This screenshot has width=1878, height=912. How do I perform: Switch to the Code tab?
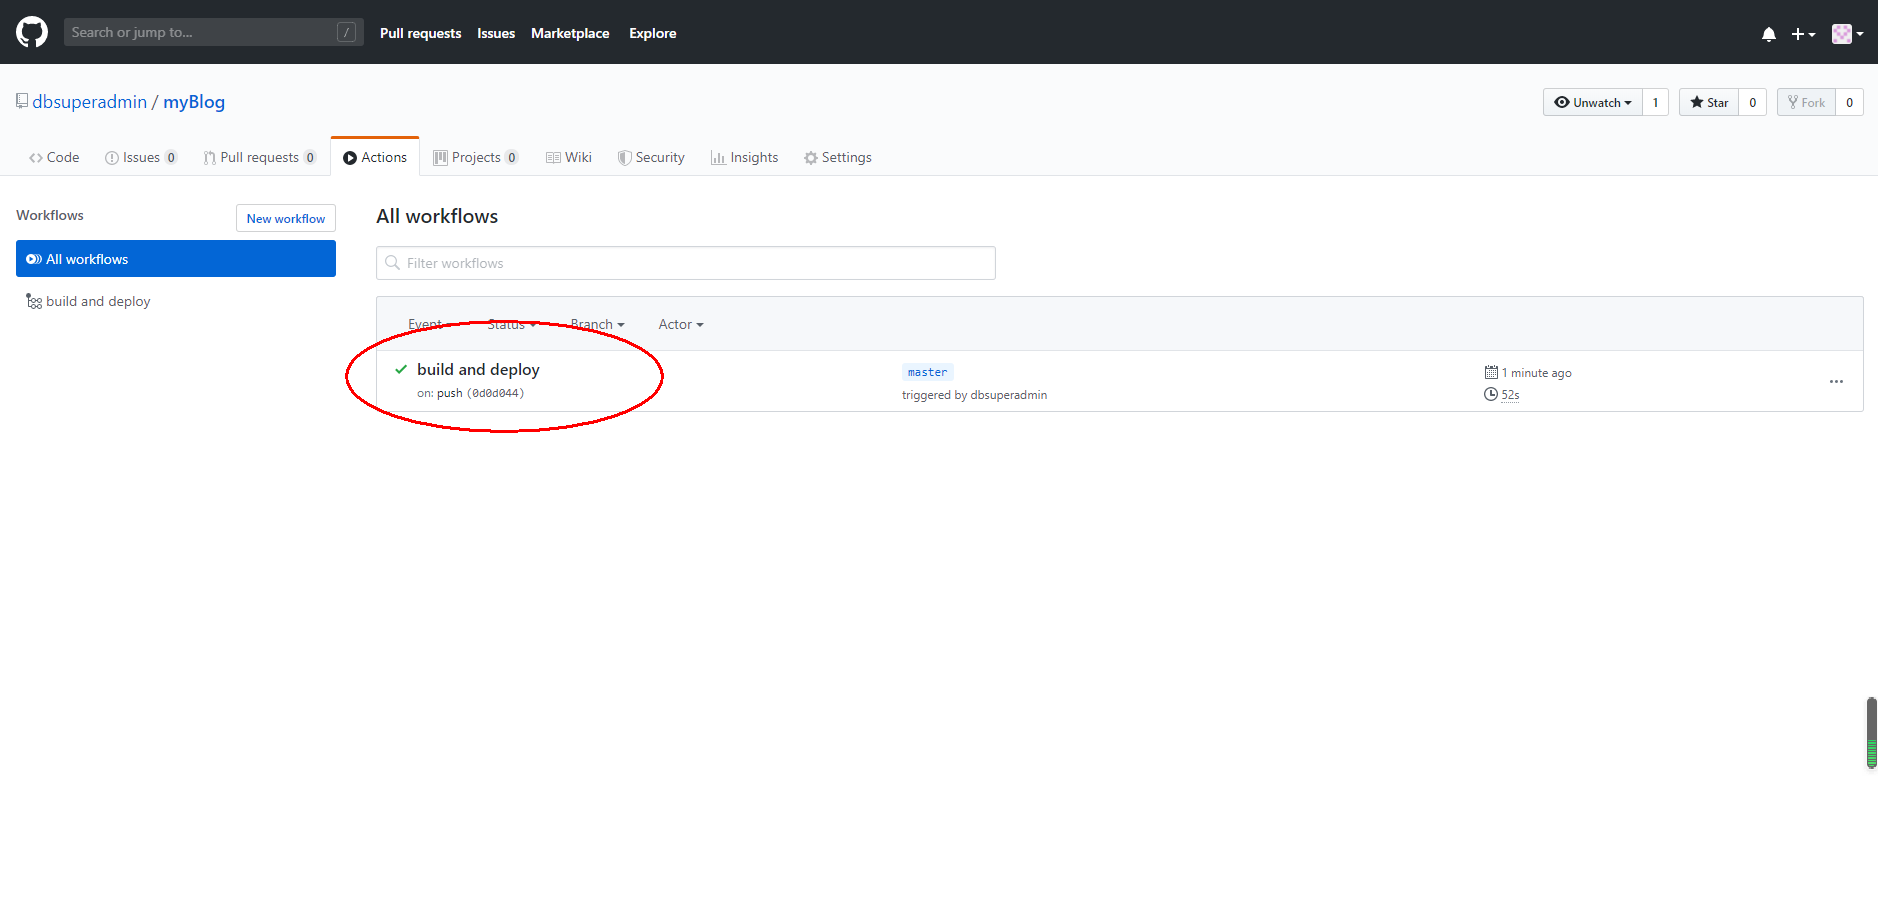[x=54, y=157]
